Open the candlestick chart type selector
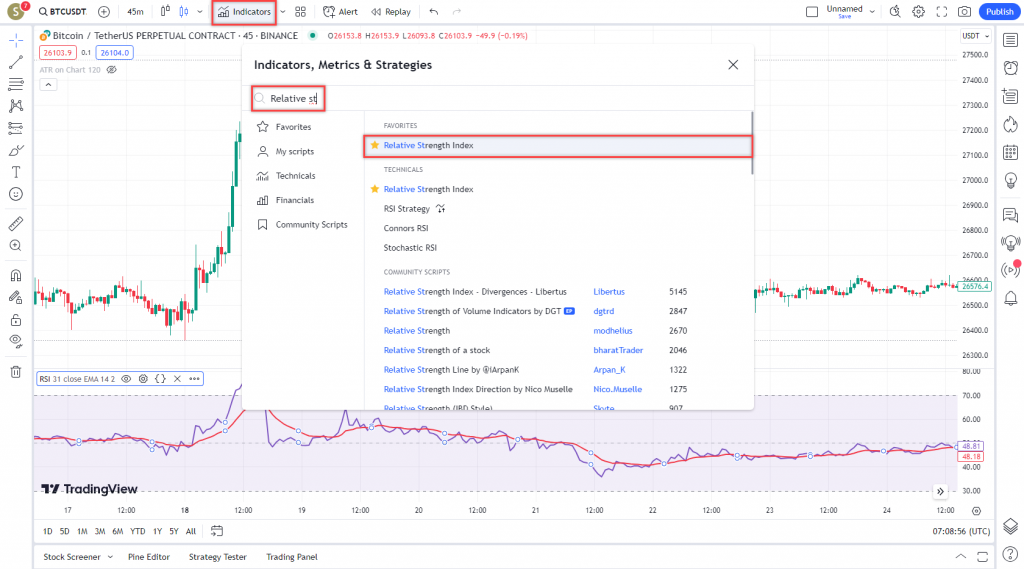The height and width of the screenshot is (569, 1024). pyautogui.click(x=184, y=12)
